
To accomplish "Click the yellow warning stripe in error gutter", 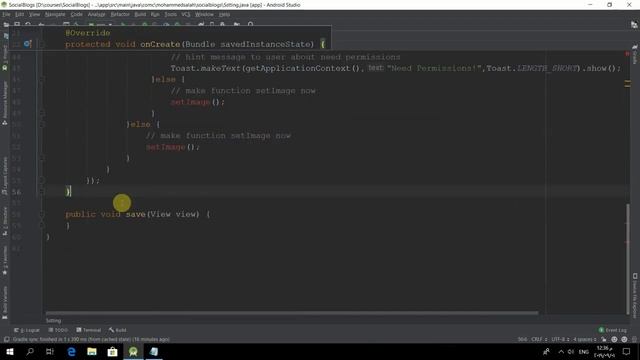I will tap(627, 84).
